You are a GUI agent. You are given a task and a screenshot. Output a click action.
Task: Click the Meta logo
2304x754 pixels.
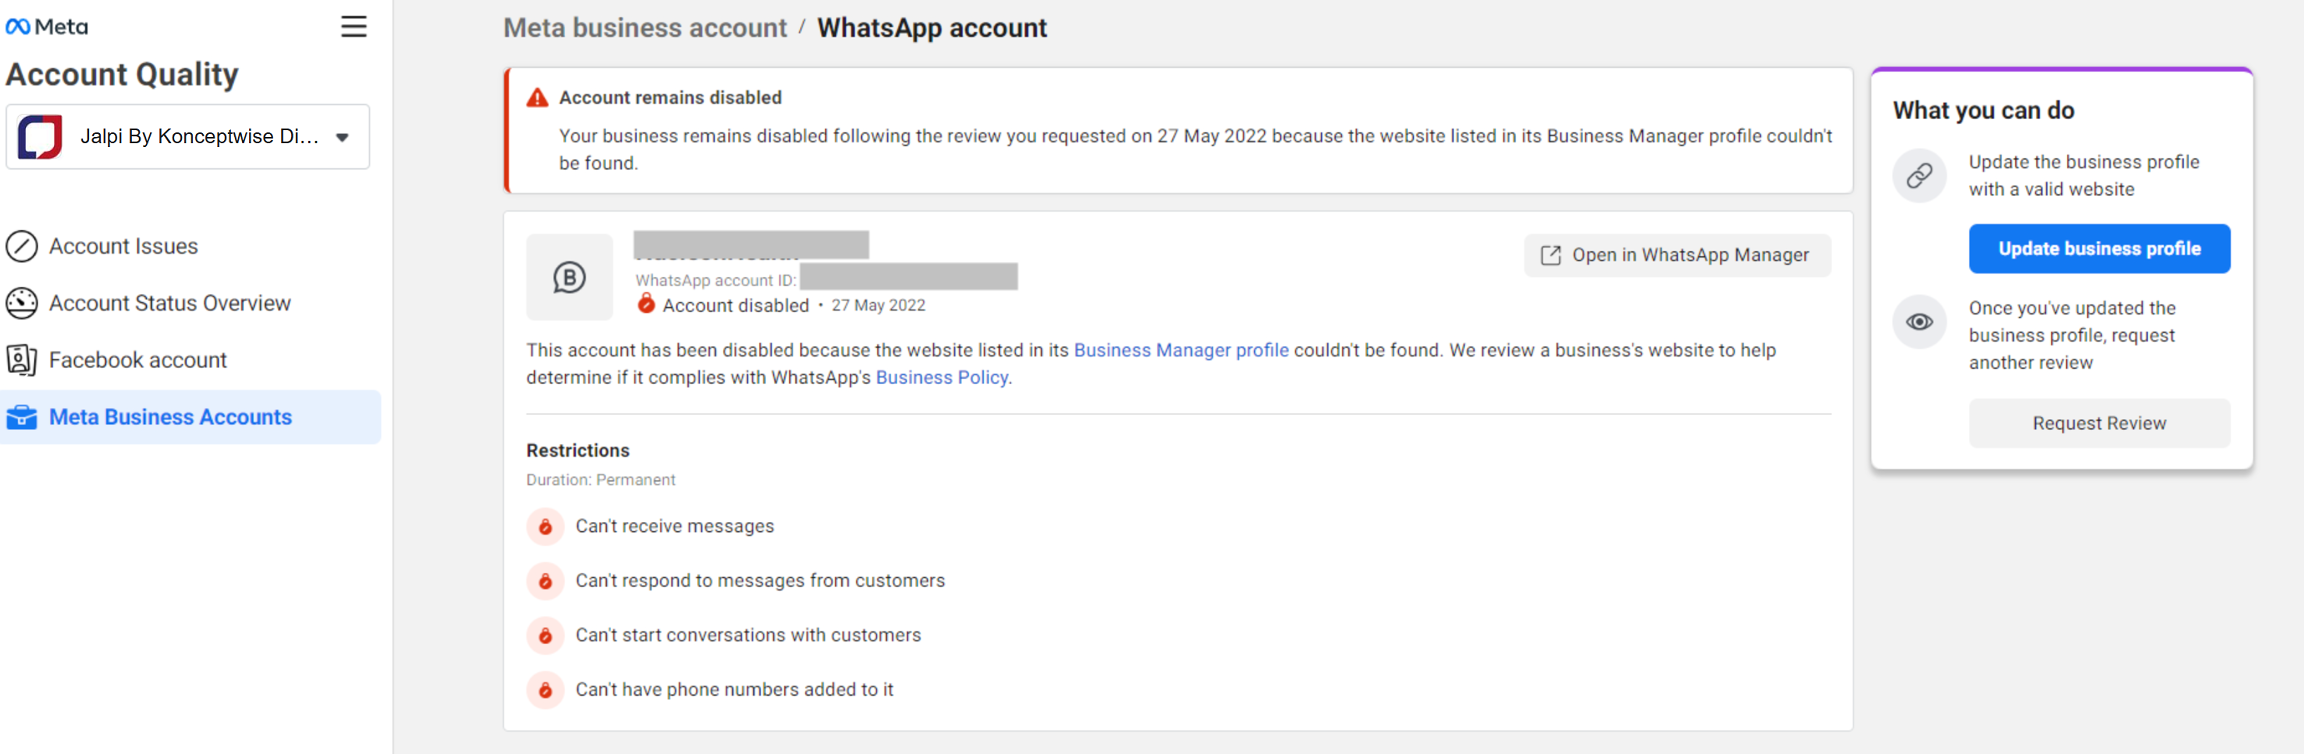[x=47, y=27]
